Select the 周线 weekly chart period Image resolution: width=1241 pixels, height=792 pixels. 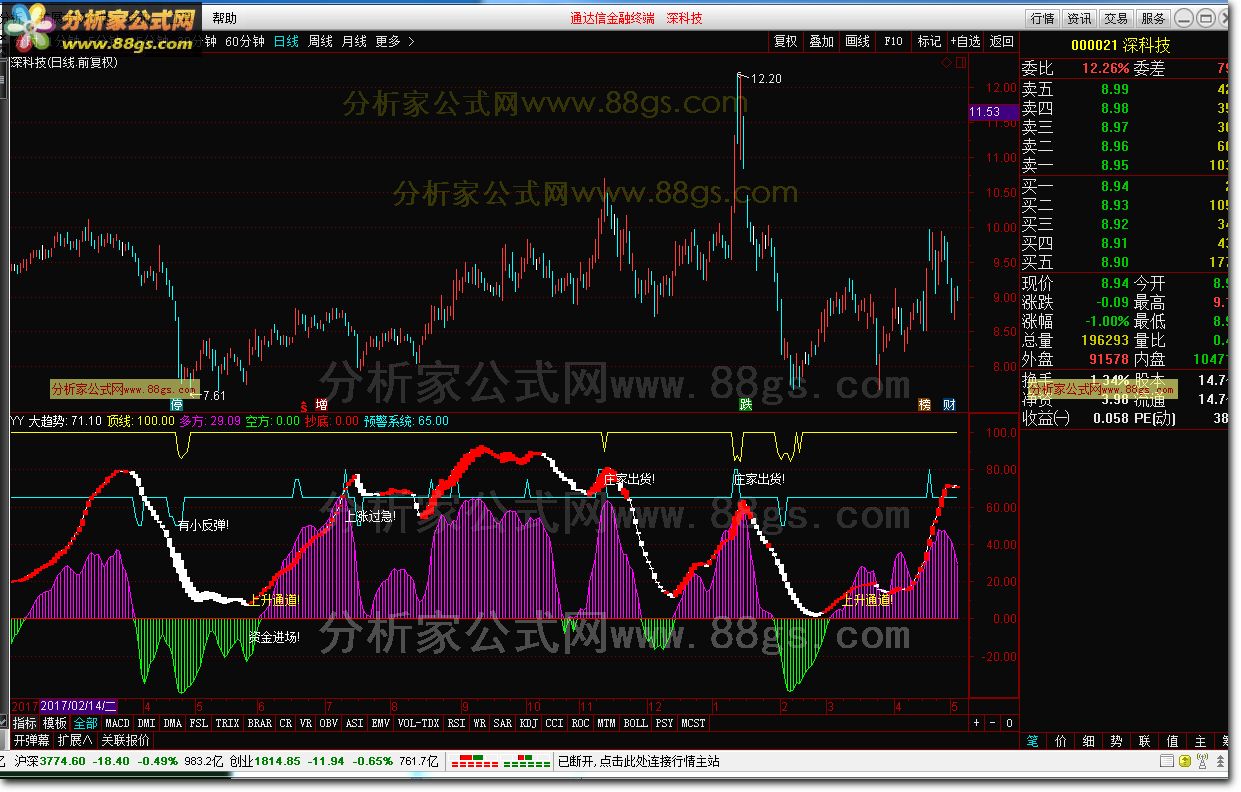[x=320, y=41]
